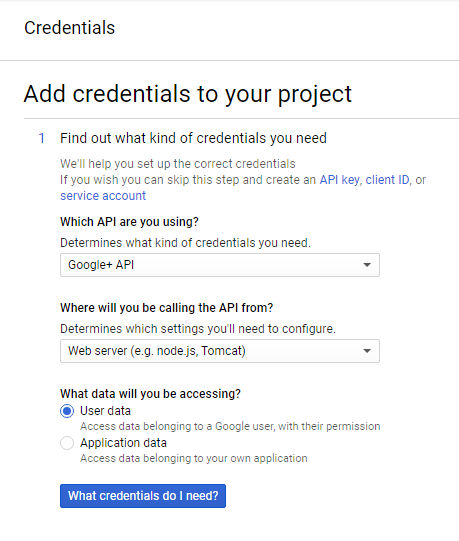Click Access data belonging to Google user description
Image resolution: width=459 pixels, height=541 pixels.
pos(230,426)
